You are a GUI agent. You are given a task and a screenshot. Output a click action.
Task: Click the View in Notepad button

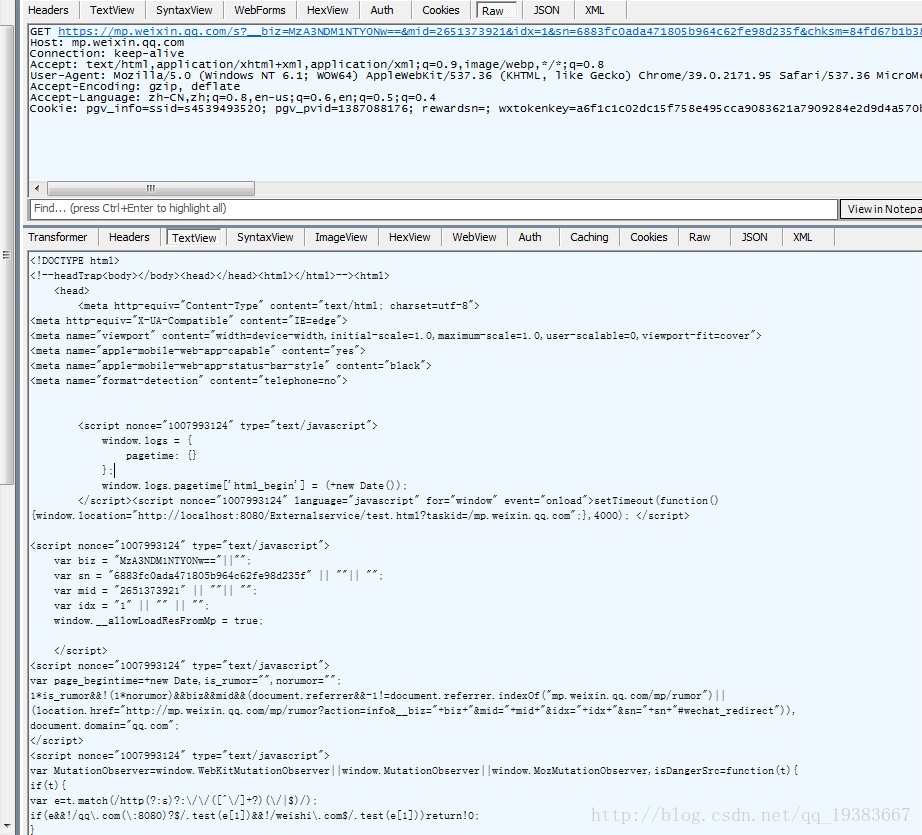pyautogui.click(x=881, y=209)
